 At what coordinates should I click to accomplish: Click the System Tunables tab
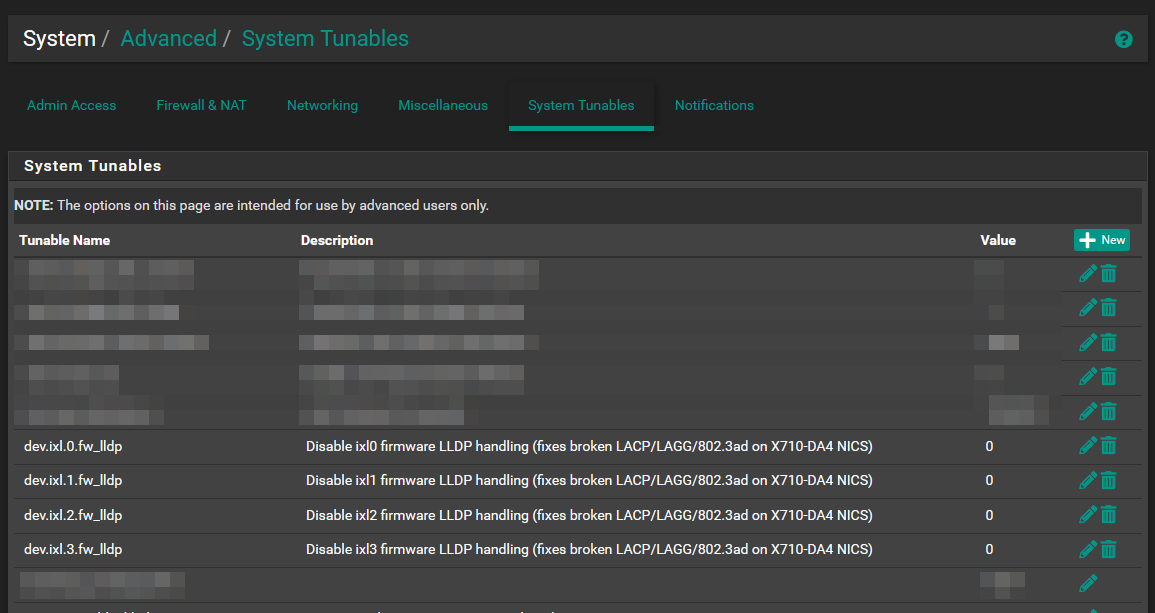[581, 105]
